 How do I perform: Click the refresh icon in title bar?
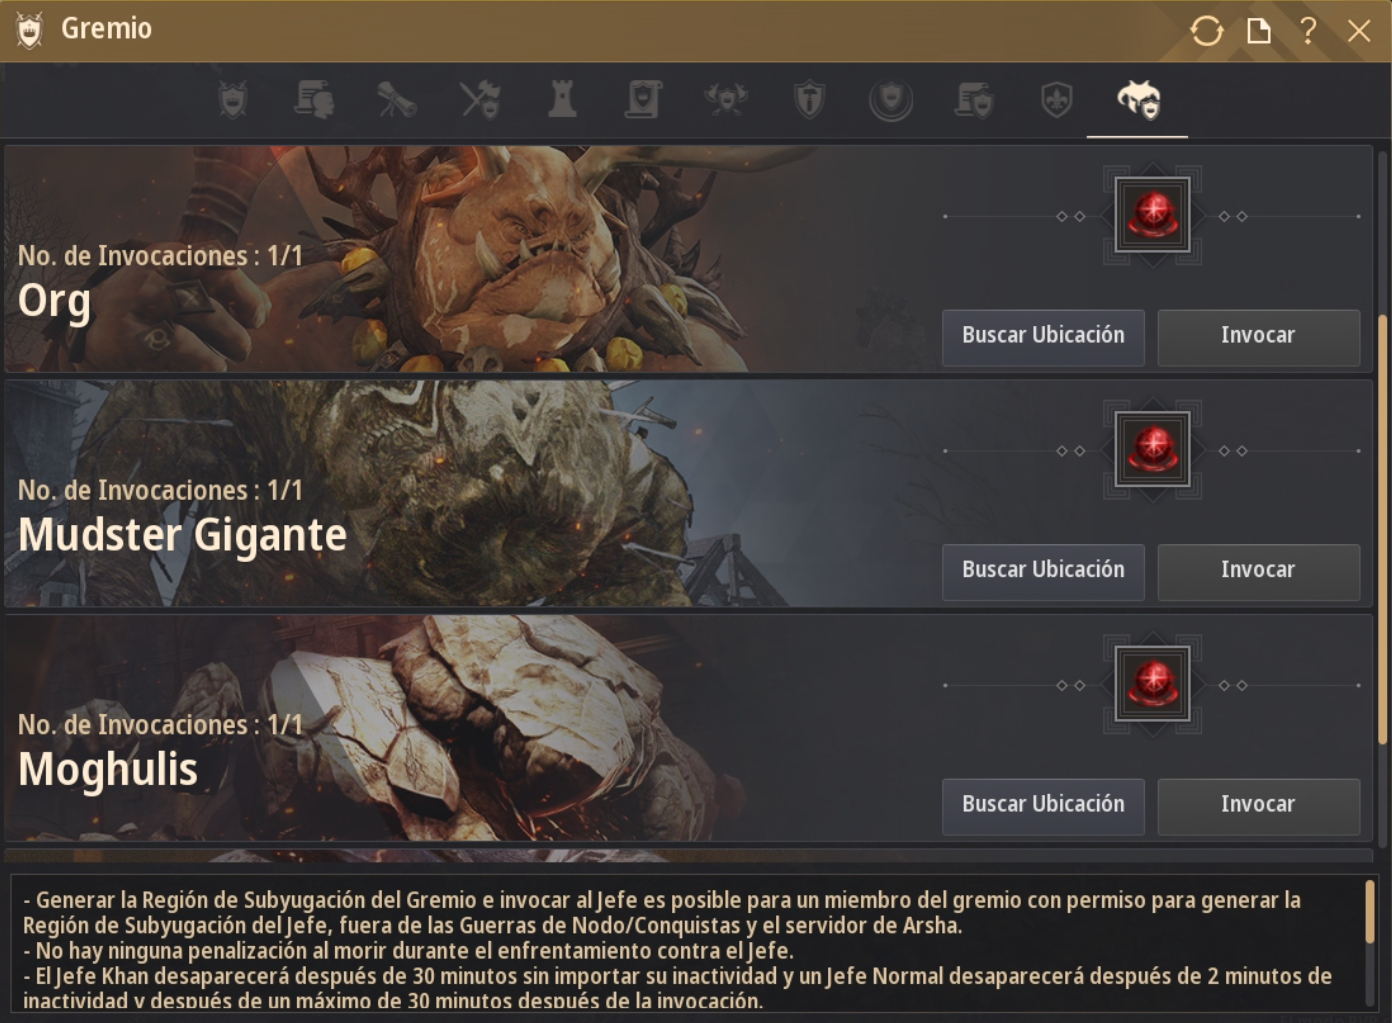(x=1207, y=31)
